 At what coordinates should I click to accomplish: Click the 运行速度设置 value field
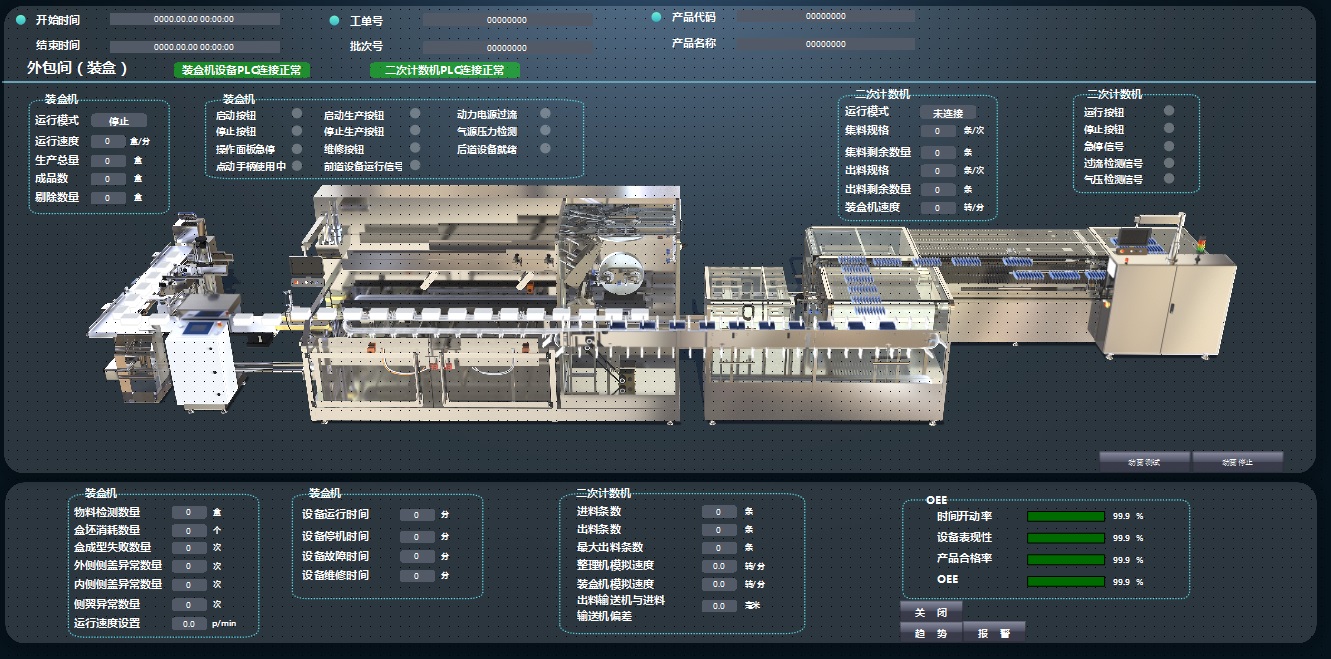189,623
